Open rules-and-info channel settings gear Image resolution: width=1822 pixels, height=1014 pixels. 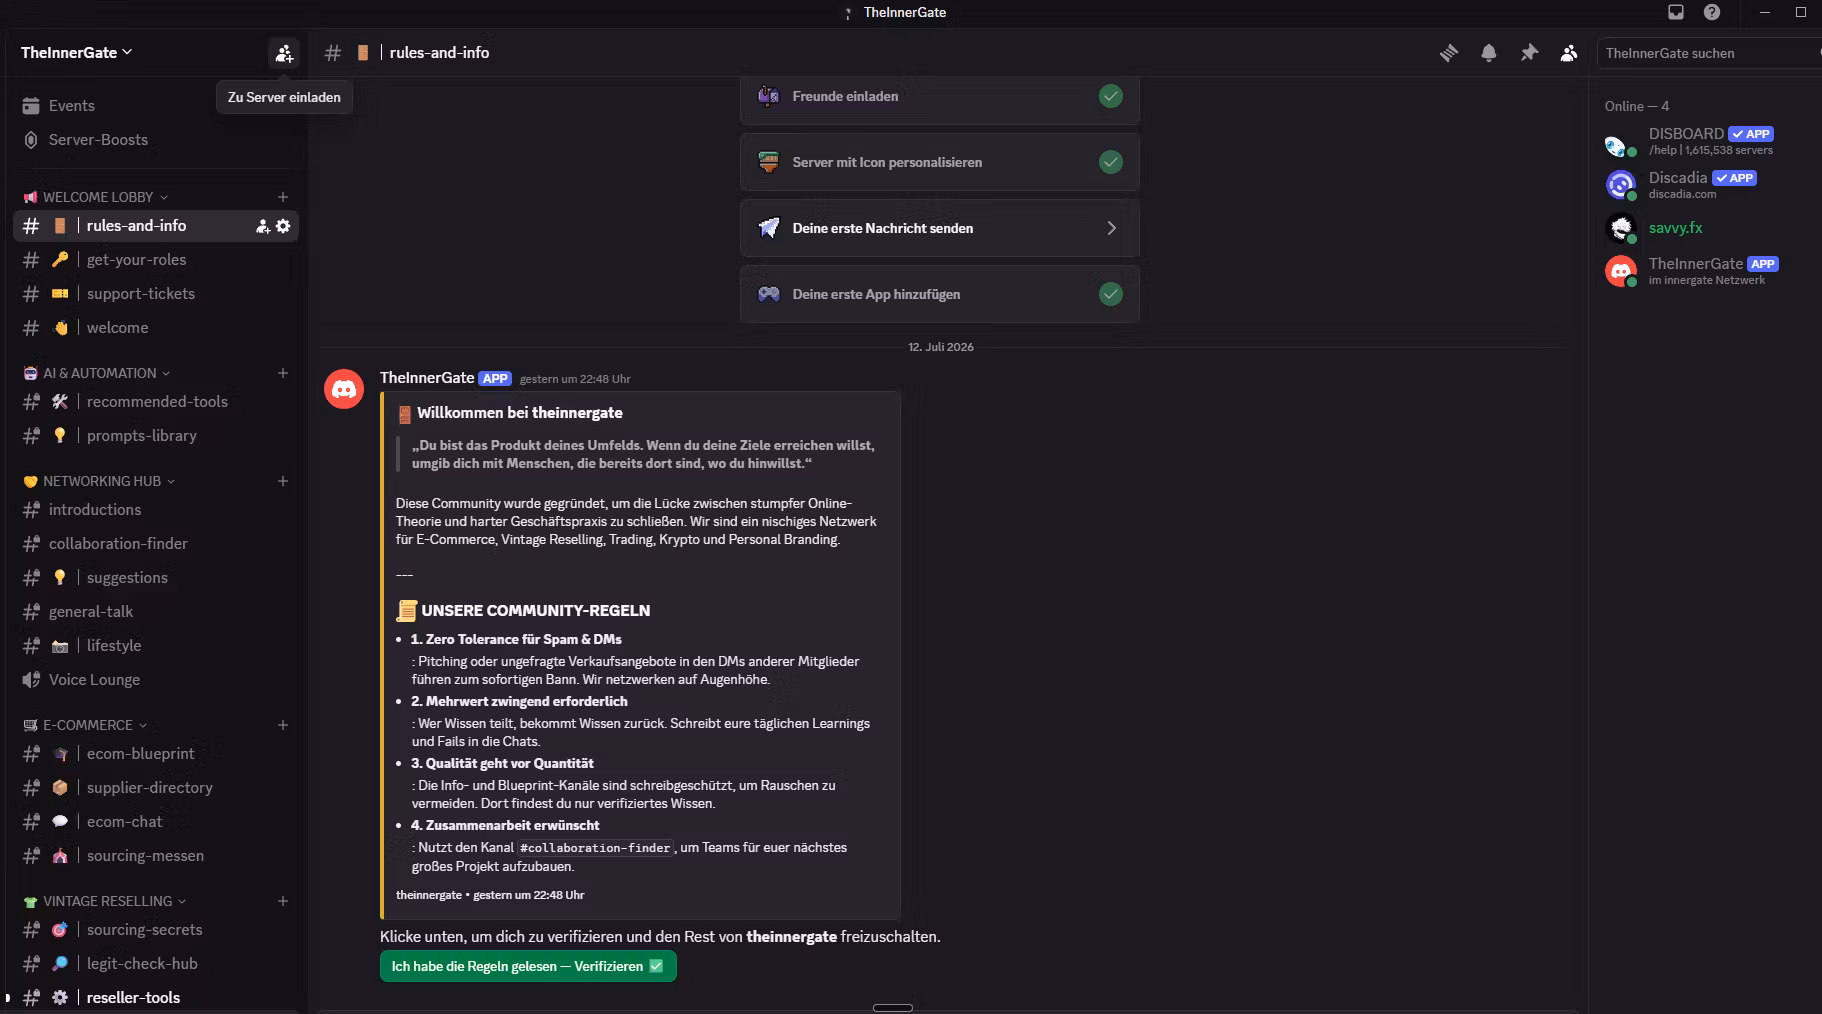coord(283,226)
